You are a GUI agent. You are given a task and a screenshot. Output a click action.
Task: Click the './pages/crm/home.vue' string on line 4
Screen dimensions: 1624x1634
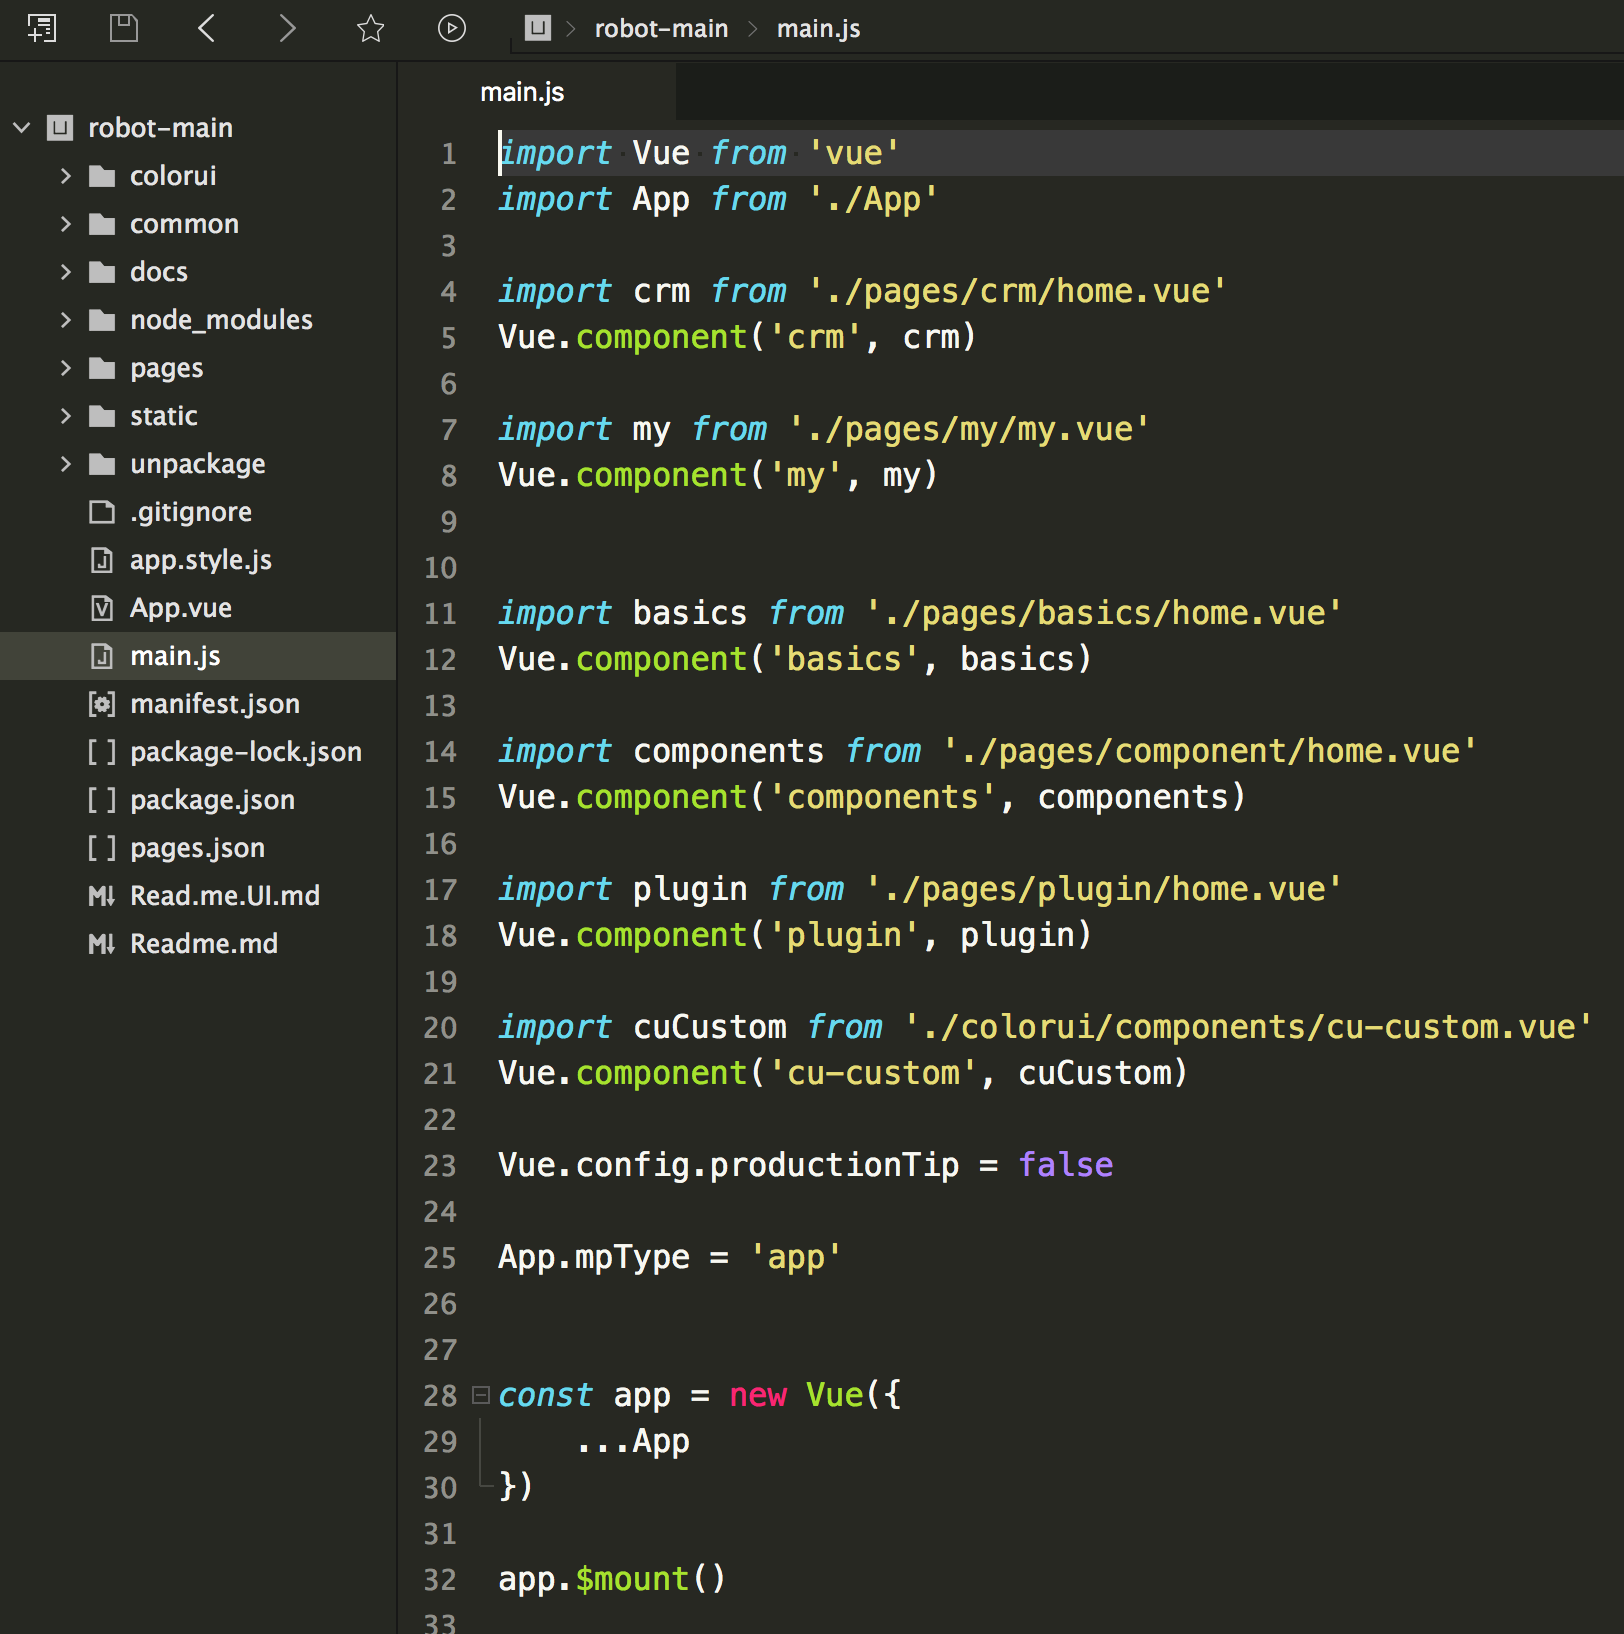1016,291
